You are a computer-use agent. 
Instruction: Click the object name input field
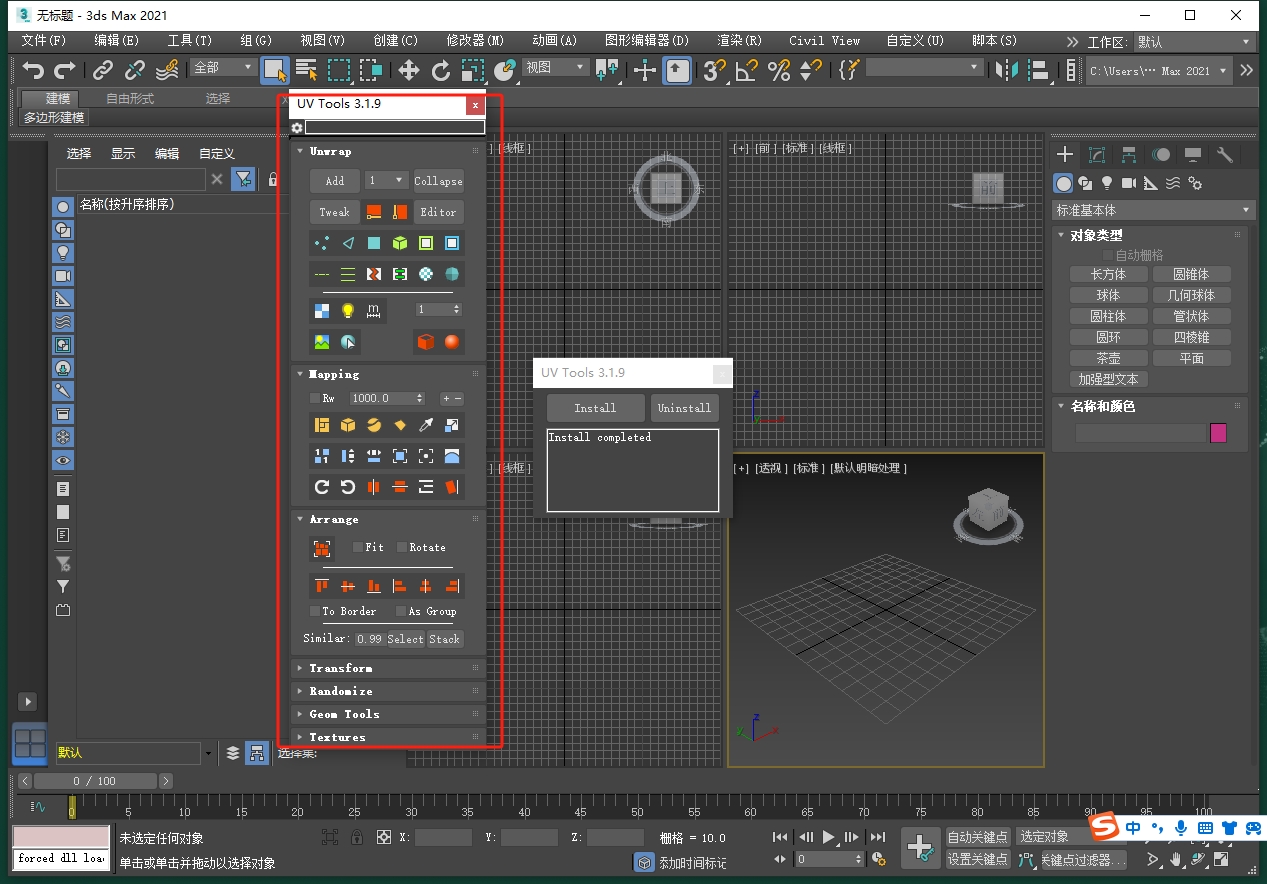(1140, 431)
